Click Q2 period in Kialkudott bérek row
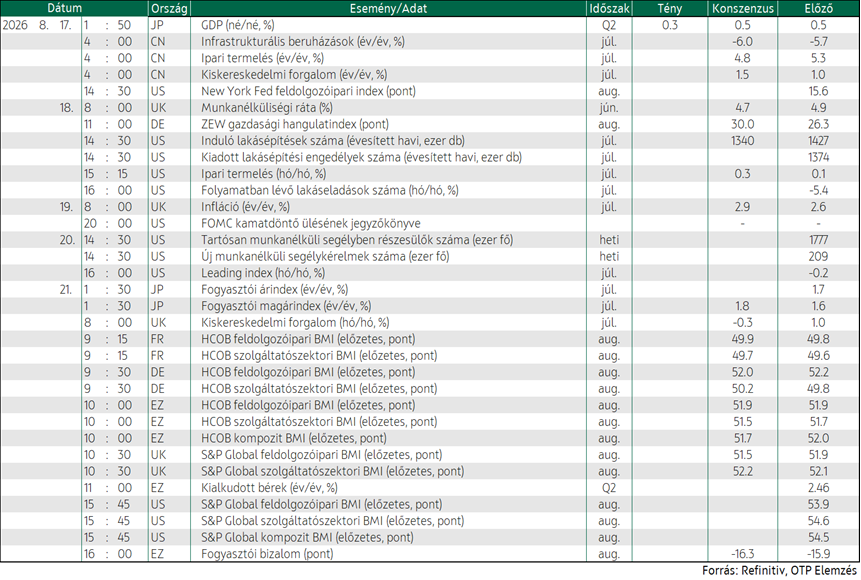The width and height of the screenshot is (861, 580). 609,488
